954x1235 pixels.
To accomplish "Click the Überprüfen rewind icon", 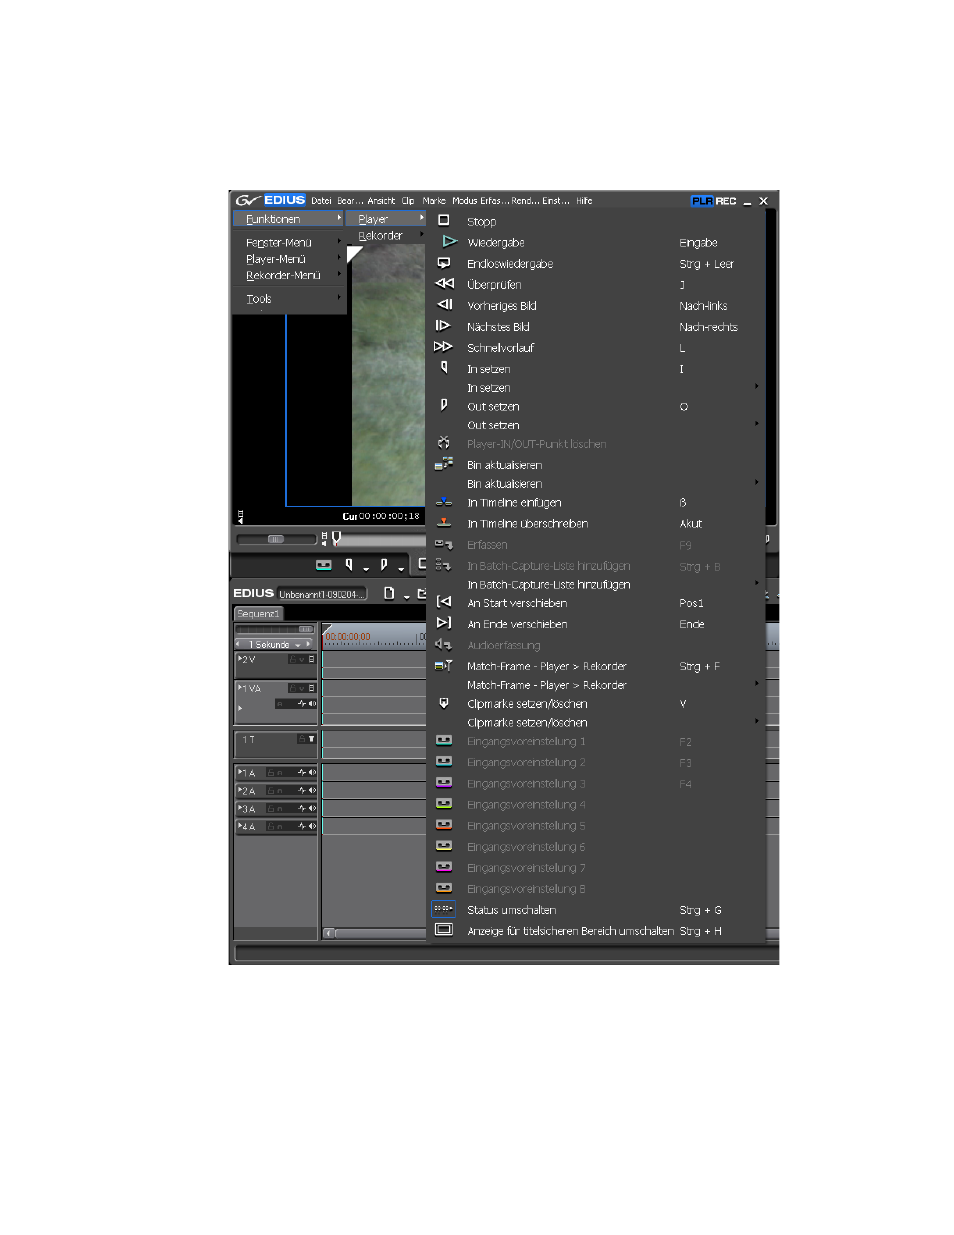I will tap(445, 284).
